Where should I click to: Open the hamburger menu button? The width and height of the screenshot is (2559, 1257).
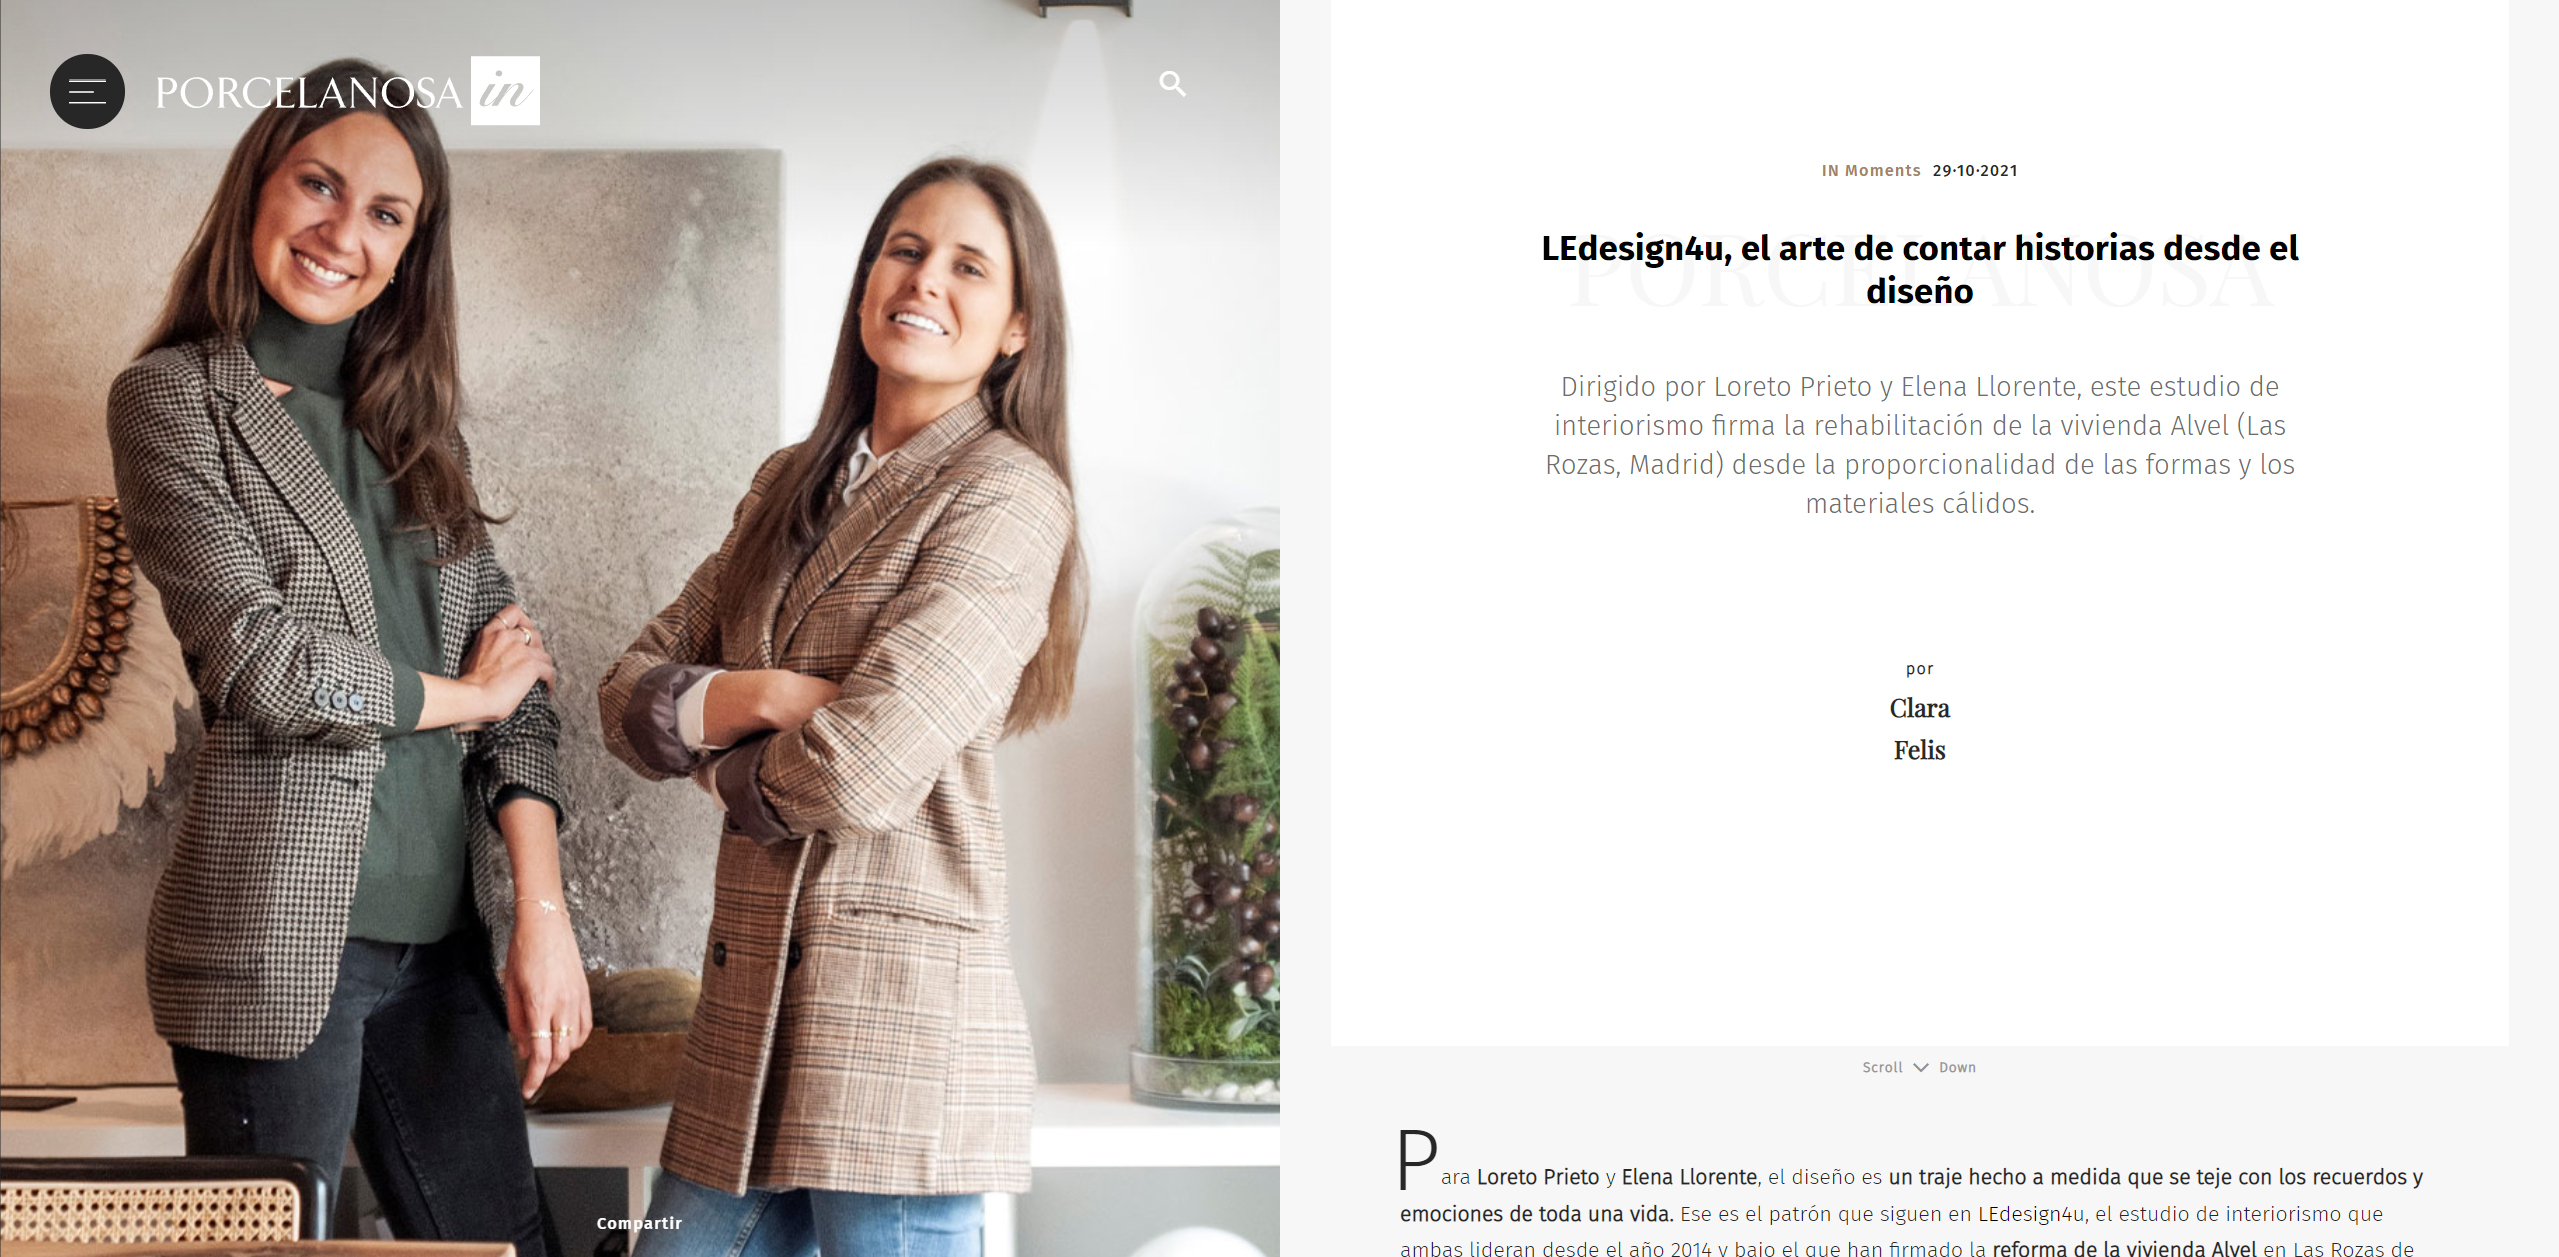point(87,91)
